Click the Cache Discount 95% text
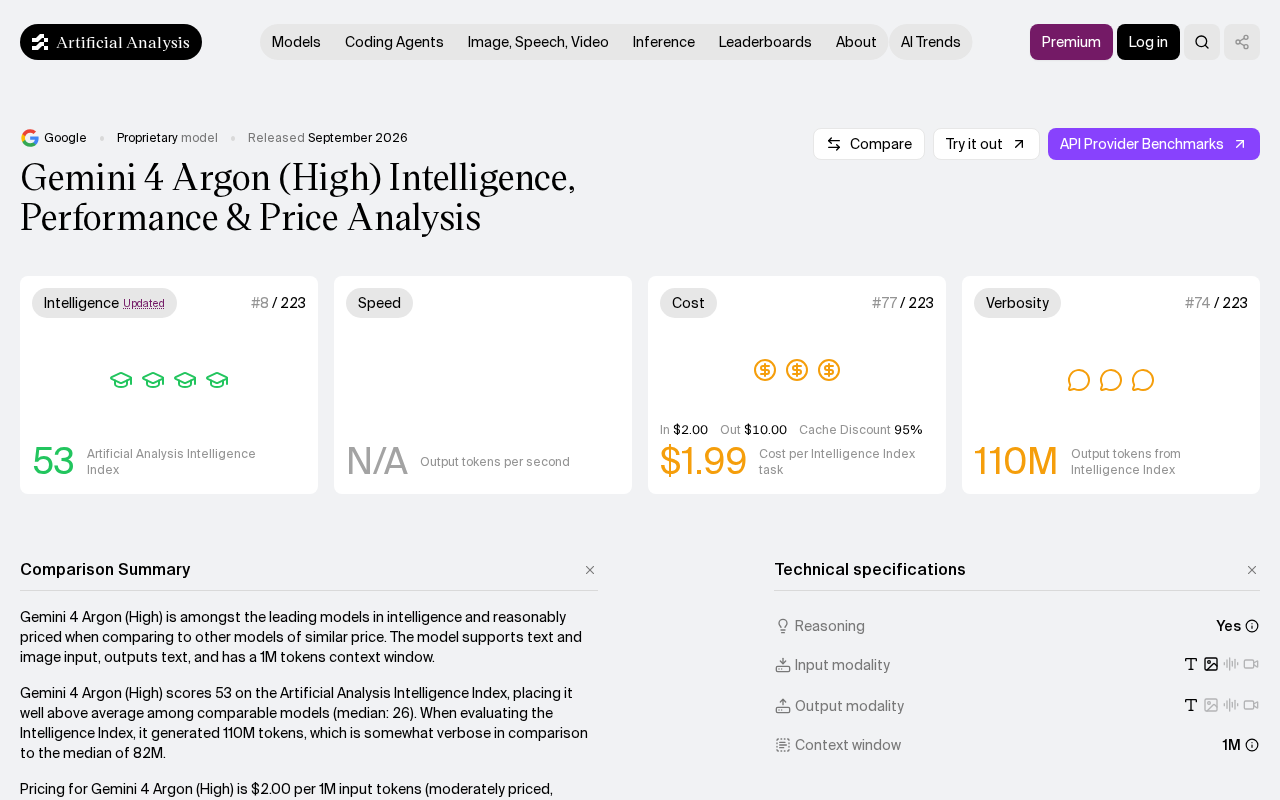Viewport: 1280px width, 800px height. (x=861, y=430)
